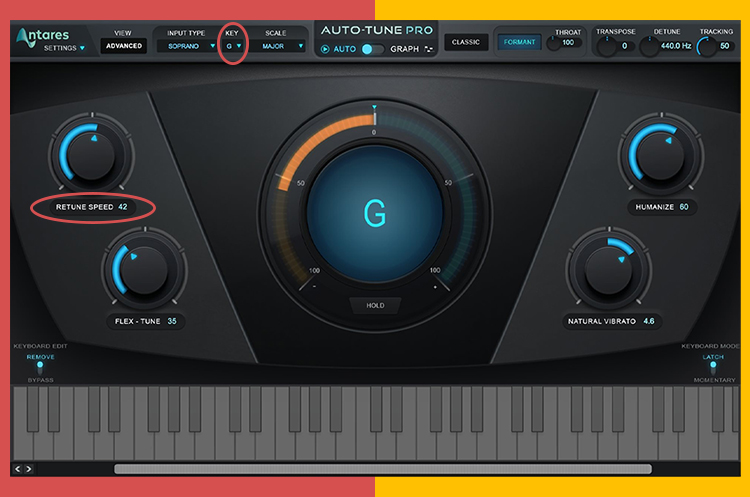
Task: Click the Retune Speed knob
Action: coord(91,155)
